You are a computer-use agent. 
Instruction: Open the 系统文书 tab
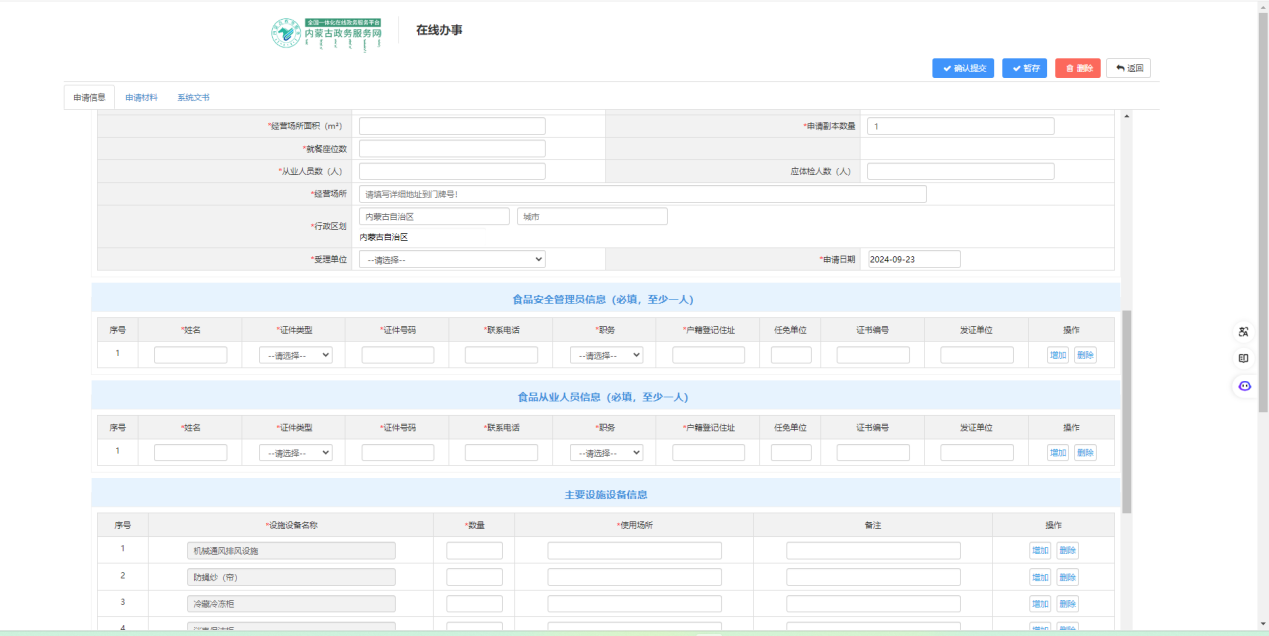tap(193, 98)
